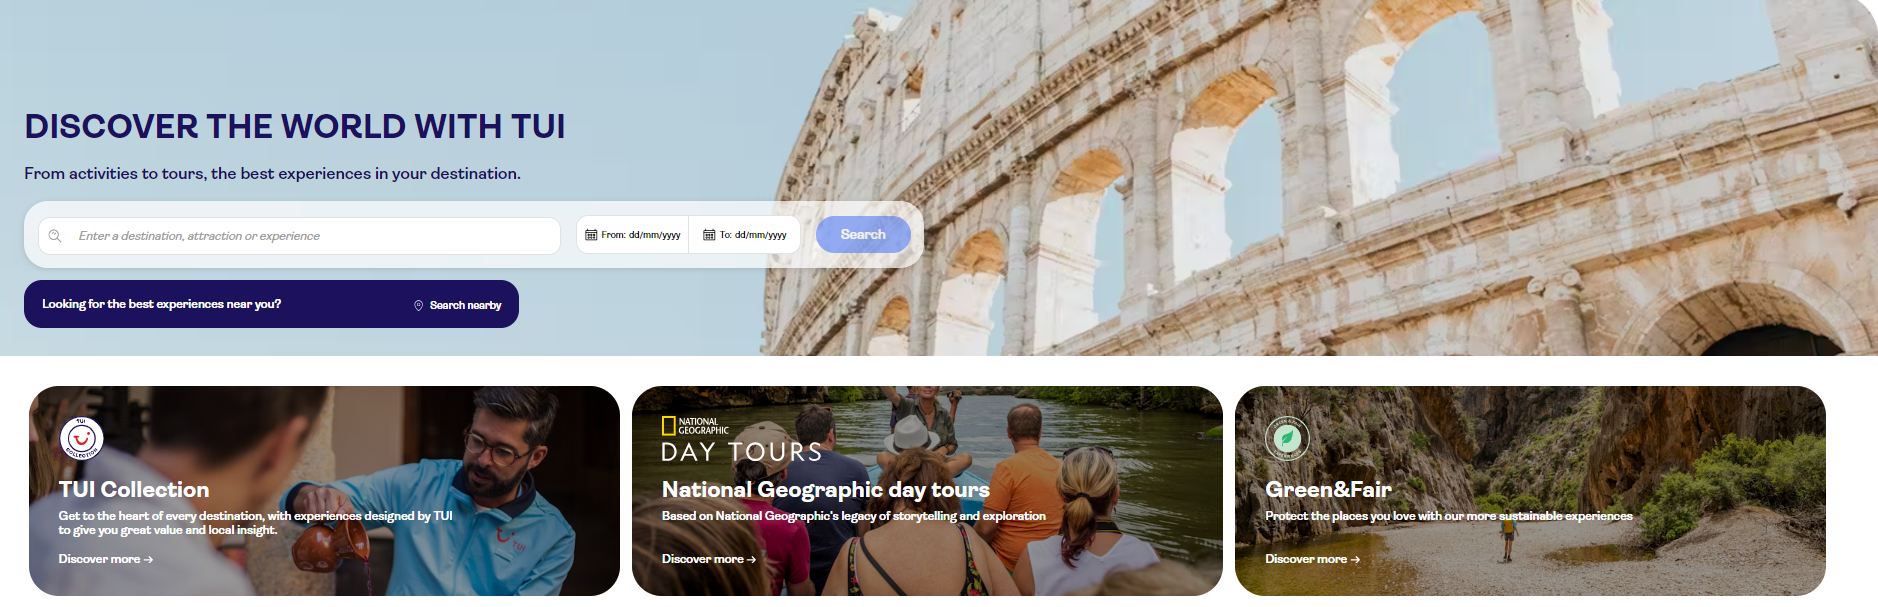Open the TUI Collection heading link

pos(134,489)
